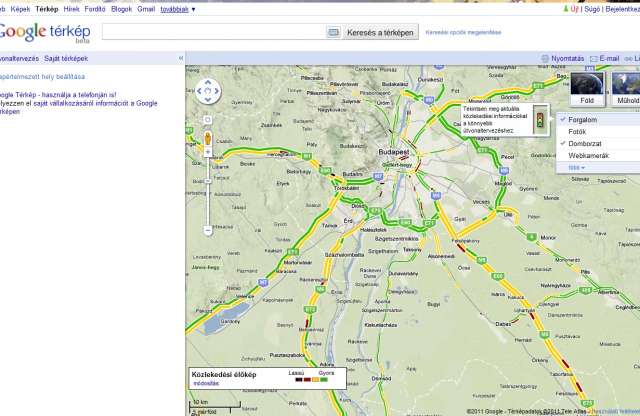Open the Térkép menu item
The width and height of the screenshot is (640, 416).
[x=47, y=9]
